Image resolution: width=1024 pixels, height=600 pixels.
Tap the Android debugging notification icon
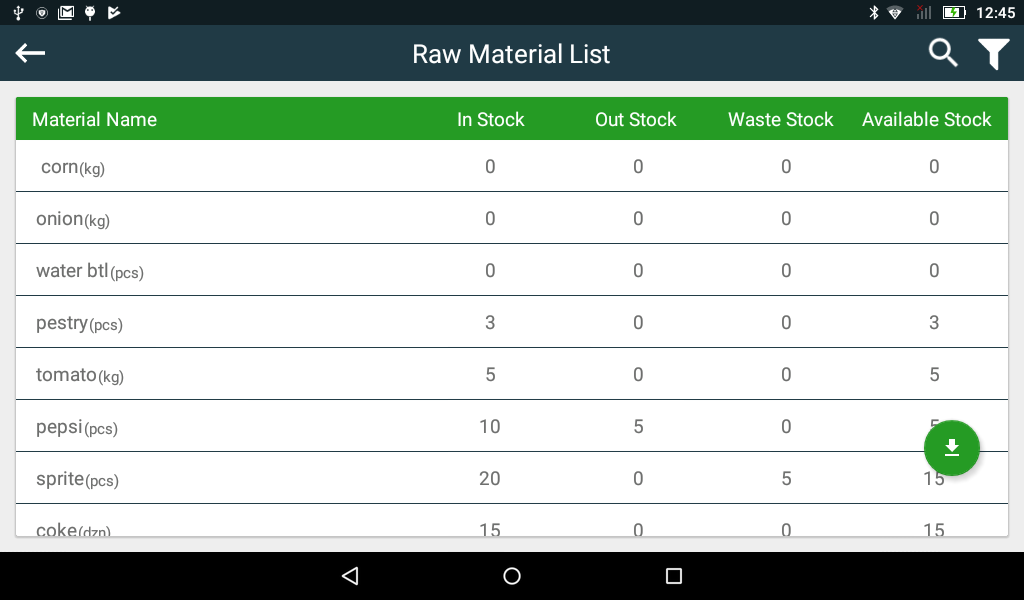90,12
